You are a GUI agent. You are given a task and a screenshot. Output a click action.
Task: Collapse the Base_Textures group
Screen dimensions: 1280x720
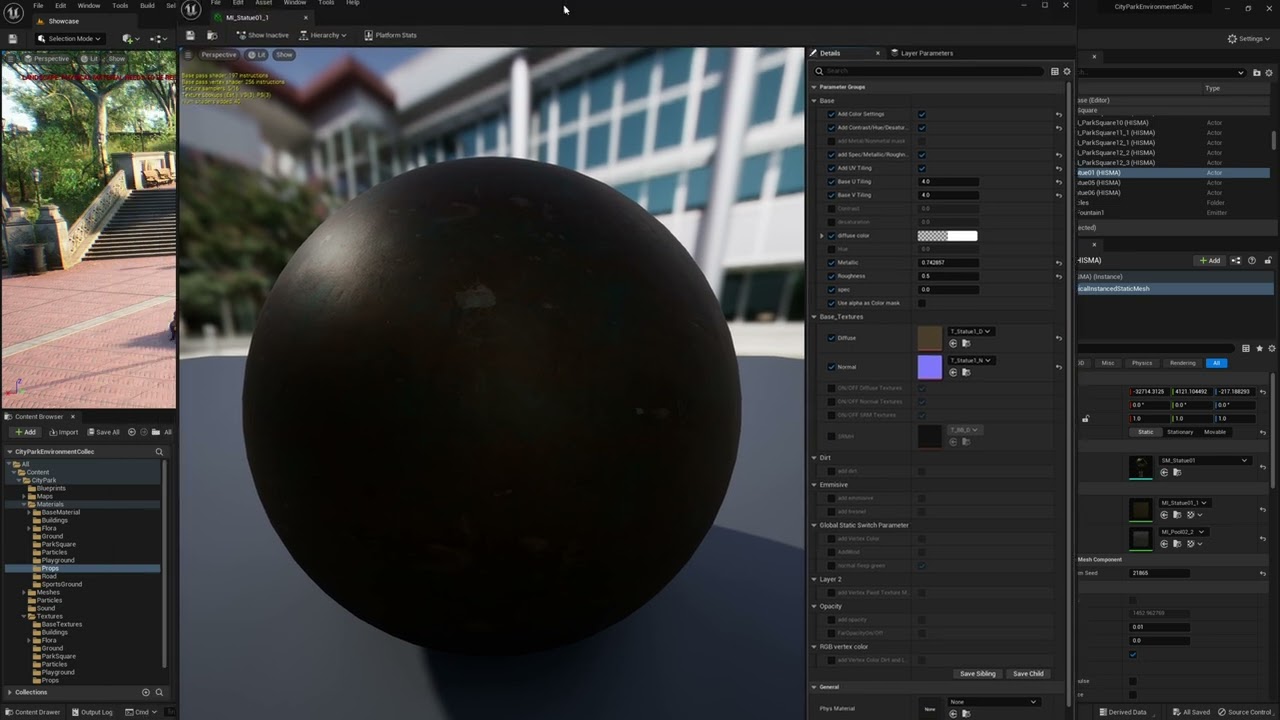[x=815, y=317]
